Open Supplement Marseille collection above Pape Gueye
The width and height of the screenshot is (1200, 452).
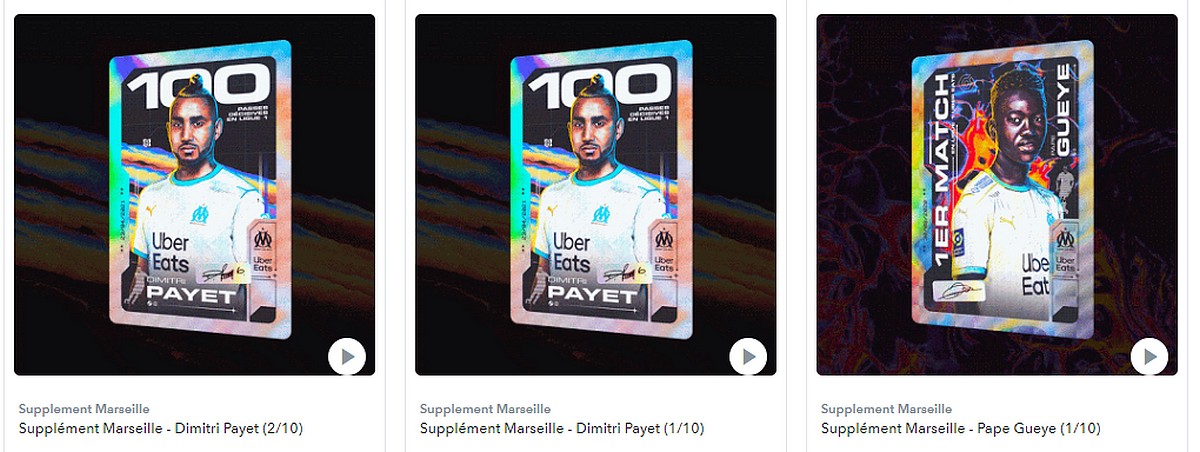(886, 409)
